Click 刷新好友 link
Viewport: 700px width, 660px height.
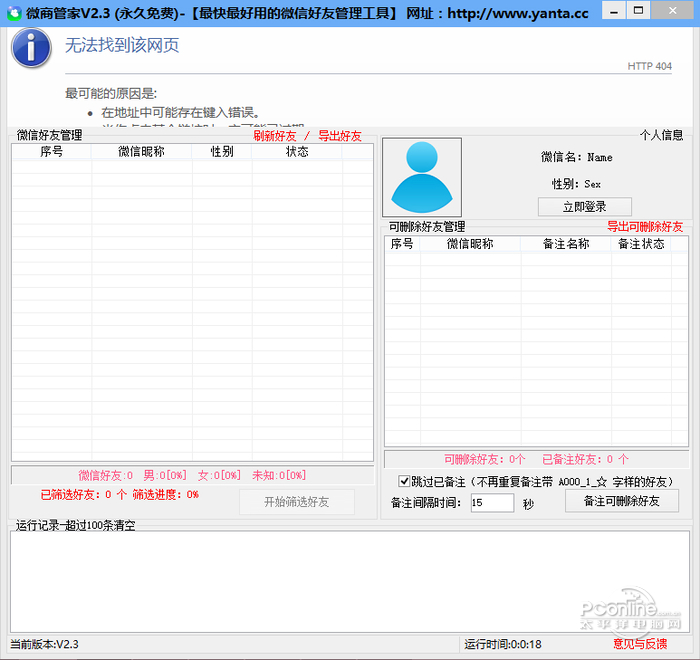click(275, 136)
